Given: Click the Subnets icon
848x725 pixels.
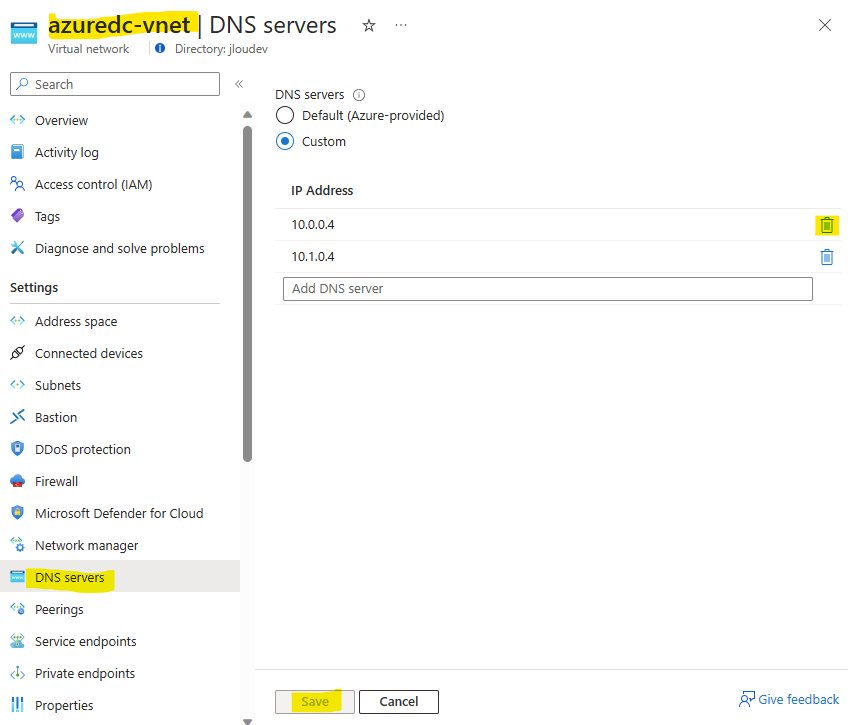Looking at the screenshot, I should [17, 384].
